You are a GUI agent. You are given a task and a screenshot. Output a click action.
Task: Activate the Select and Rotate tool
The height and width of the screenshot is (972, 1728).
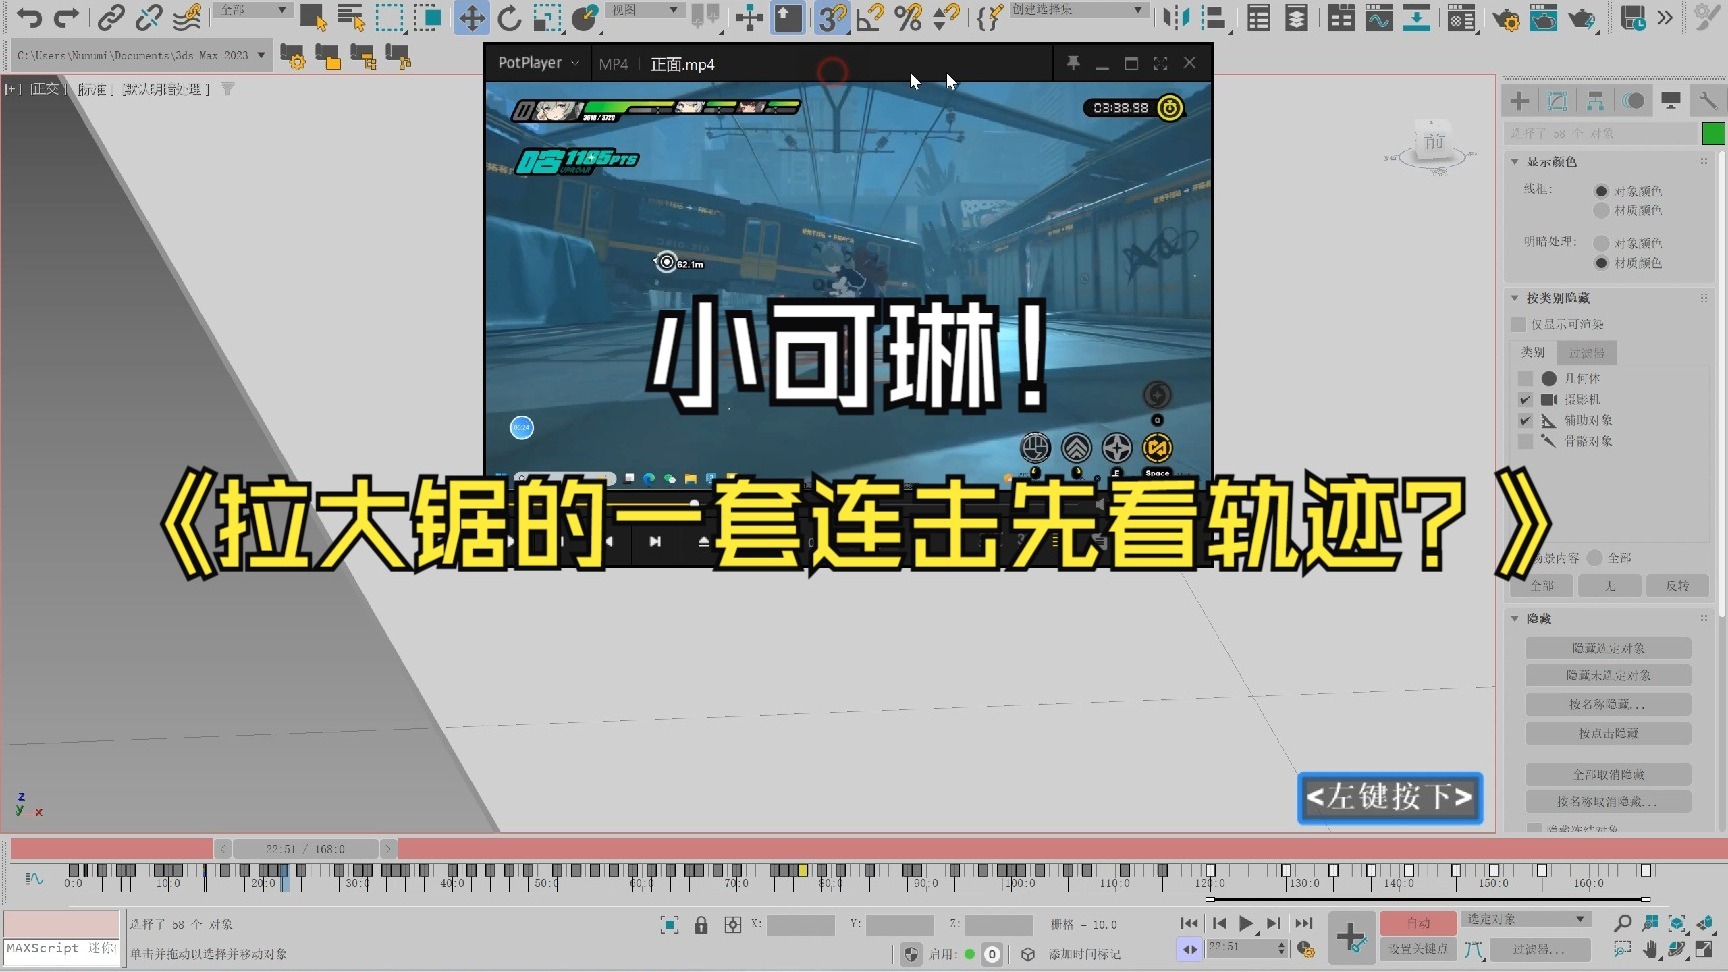click(509, 17)
